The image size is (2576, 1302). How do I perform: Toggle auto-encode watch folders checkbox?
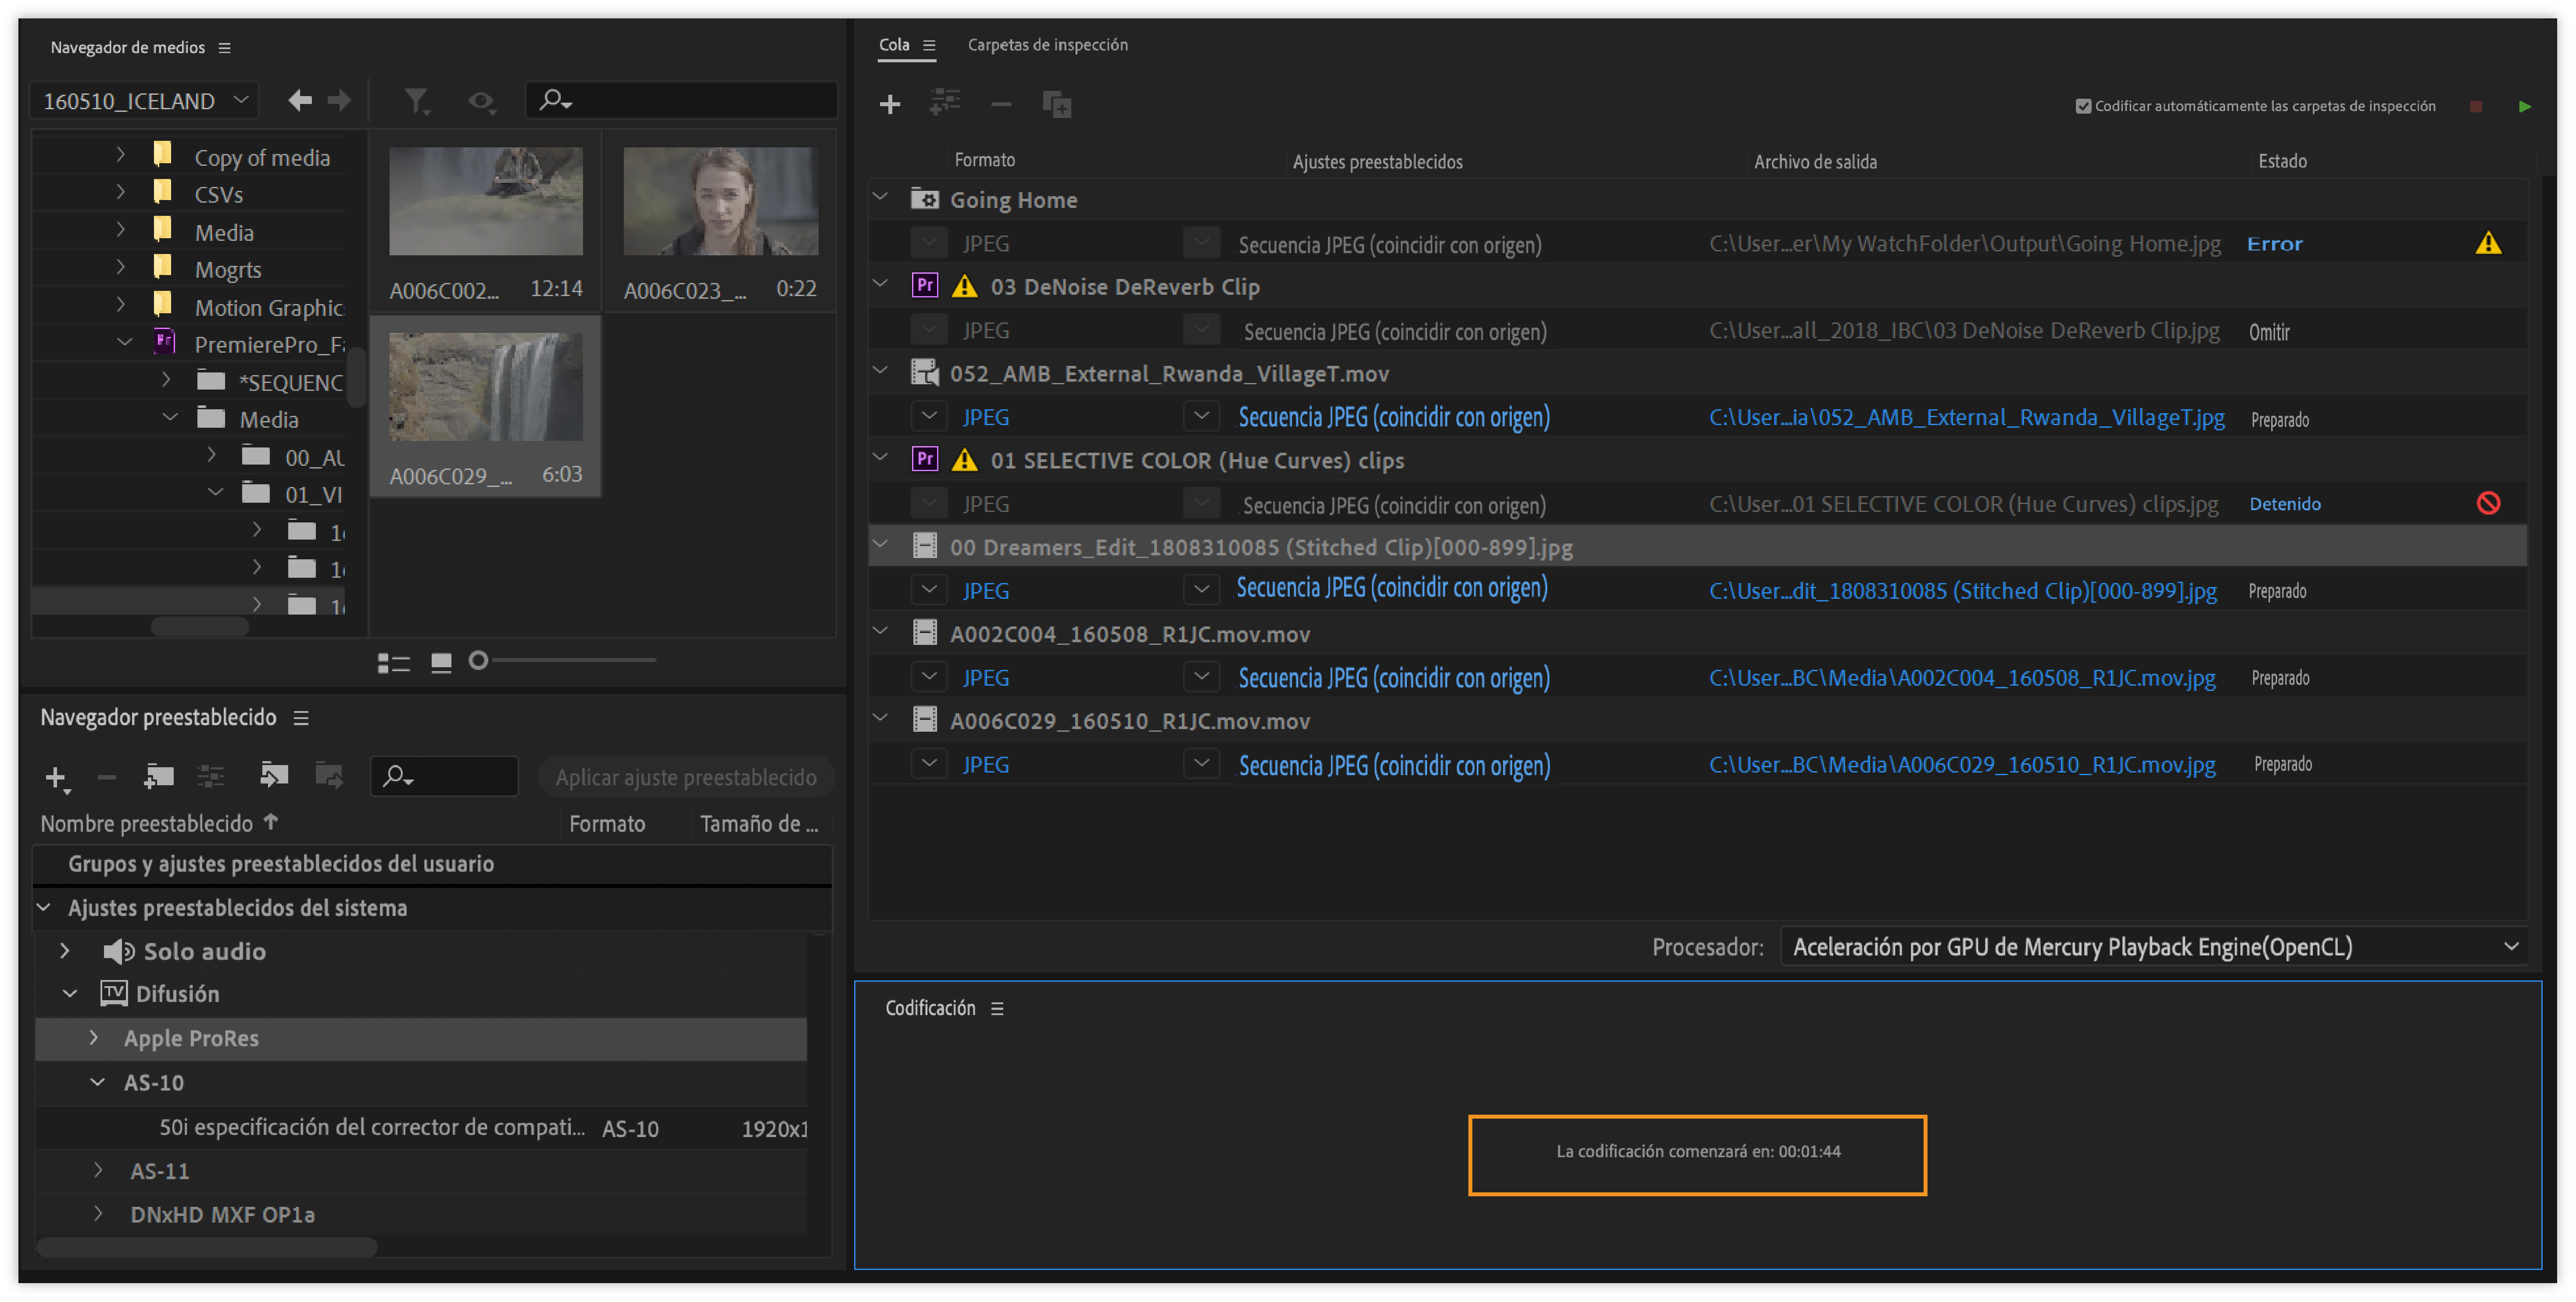click(x=2083, y=106)
